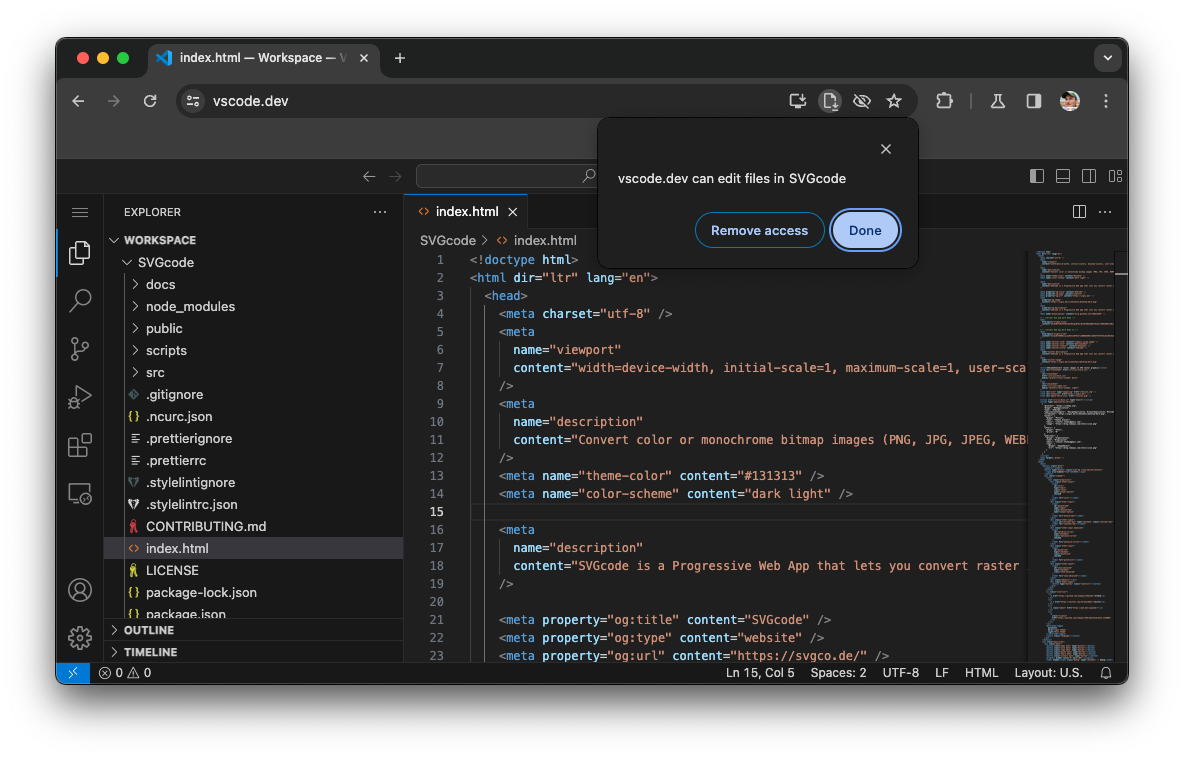Click Remove access in the dialog
The height and width of the screenshot is (758, 1184).
(x=759, y=230)
